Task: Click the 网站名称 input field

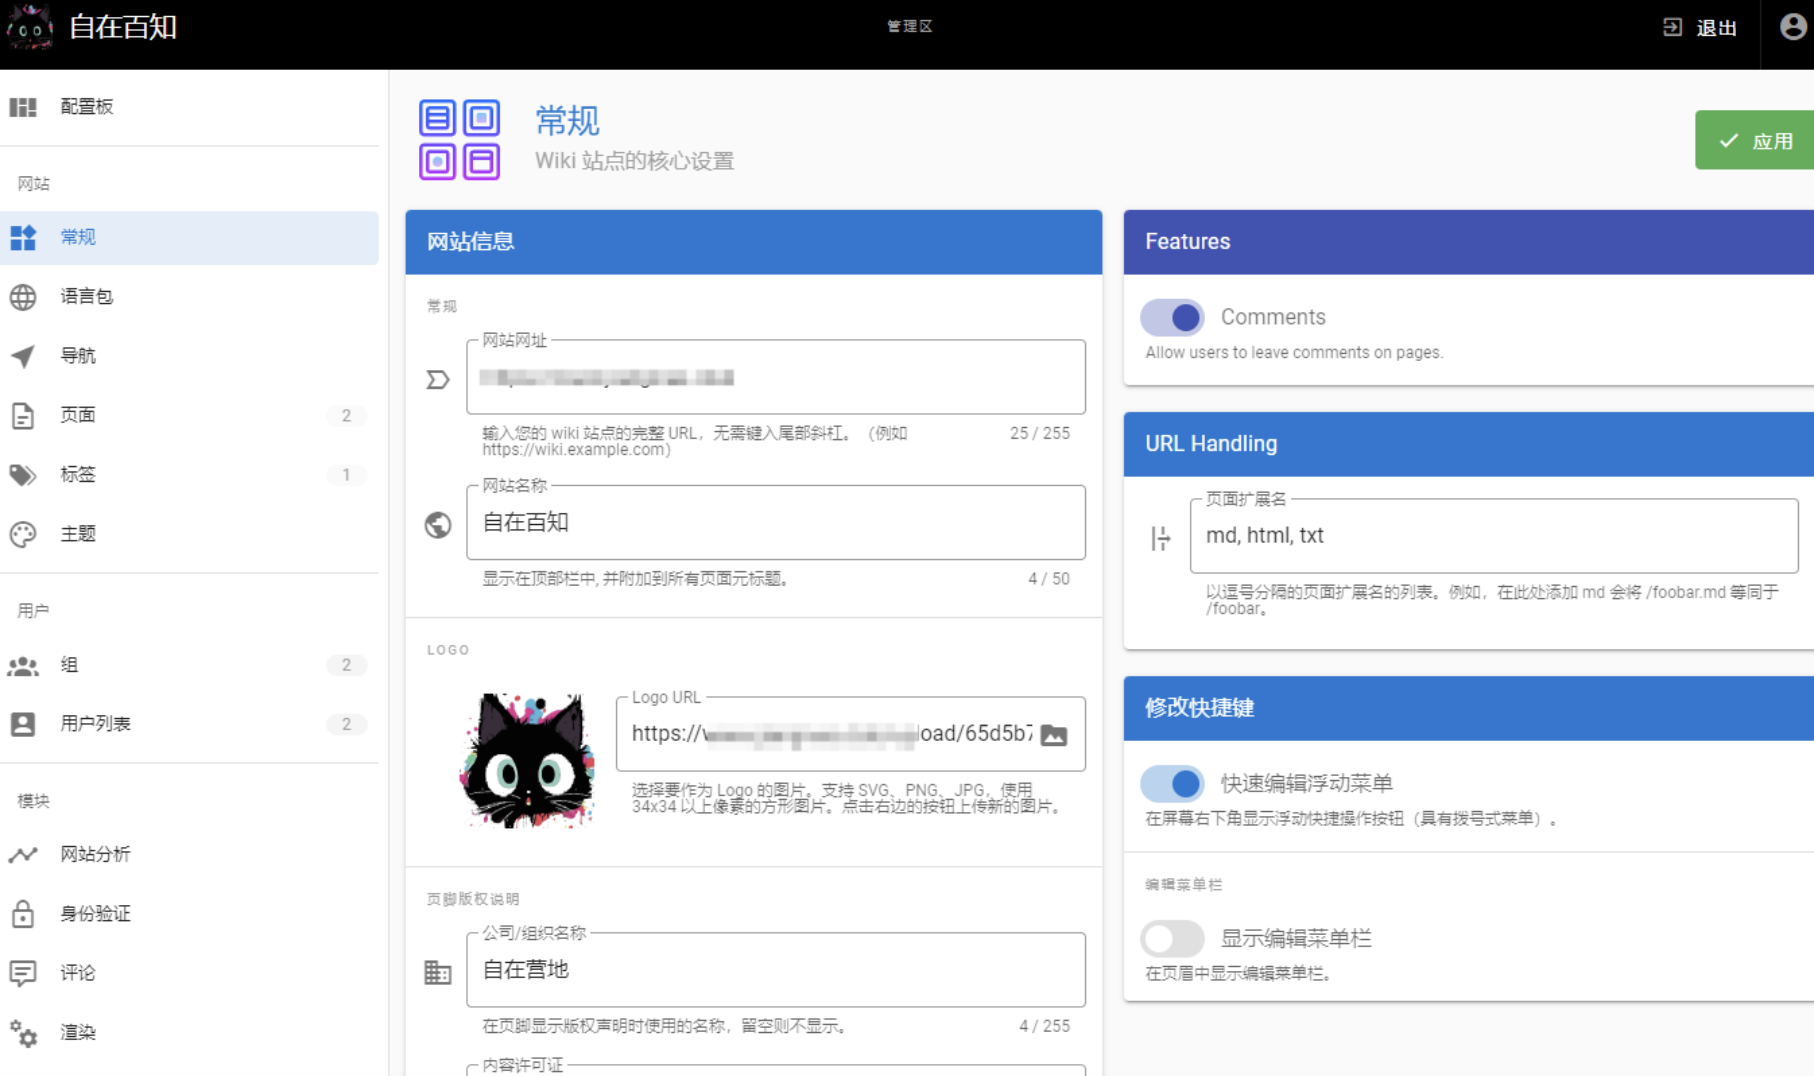Action: (x=775, y=523)
